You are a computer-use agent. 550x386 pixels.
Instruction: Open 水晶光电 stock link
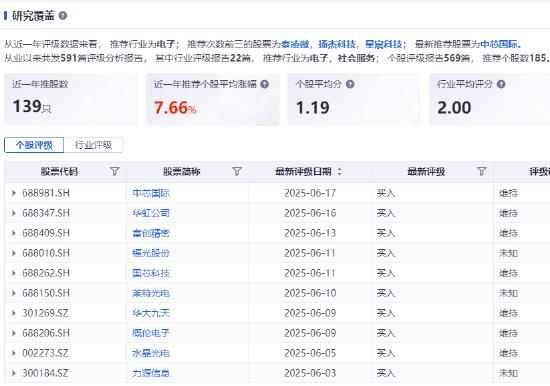click(151, 353)
